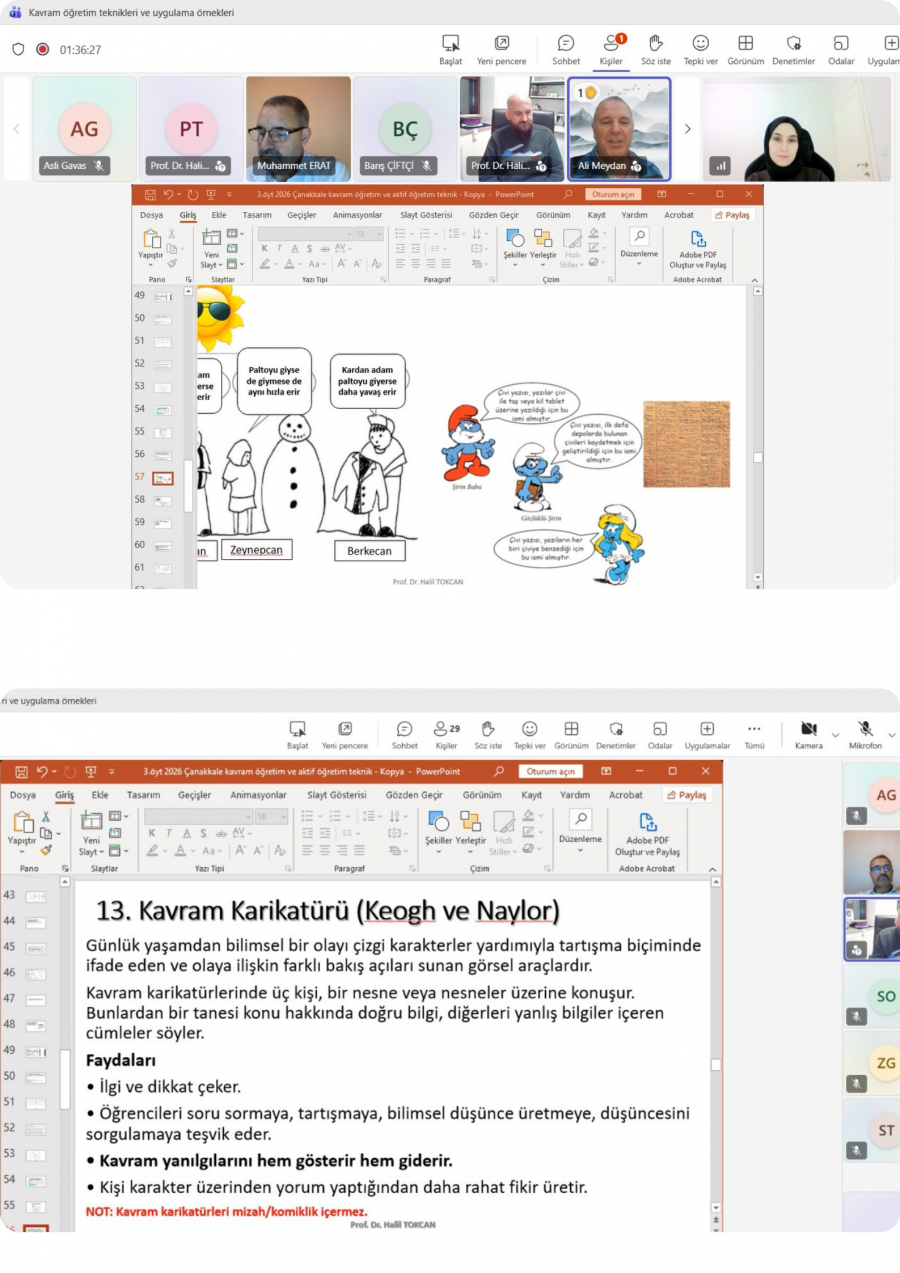The width and height of the screenshot is (900, 1273).
Task: Show next participants with right chevron arrow
Action: pos(687,129)
